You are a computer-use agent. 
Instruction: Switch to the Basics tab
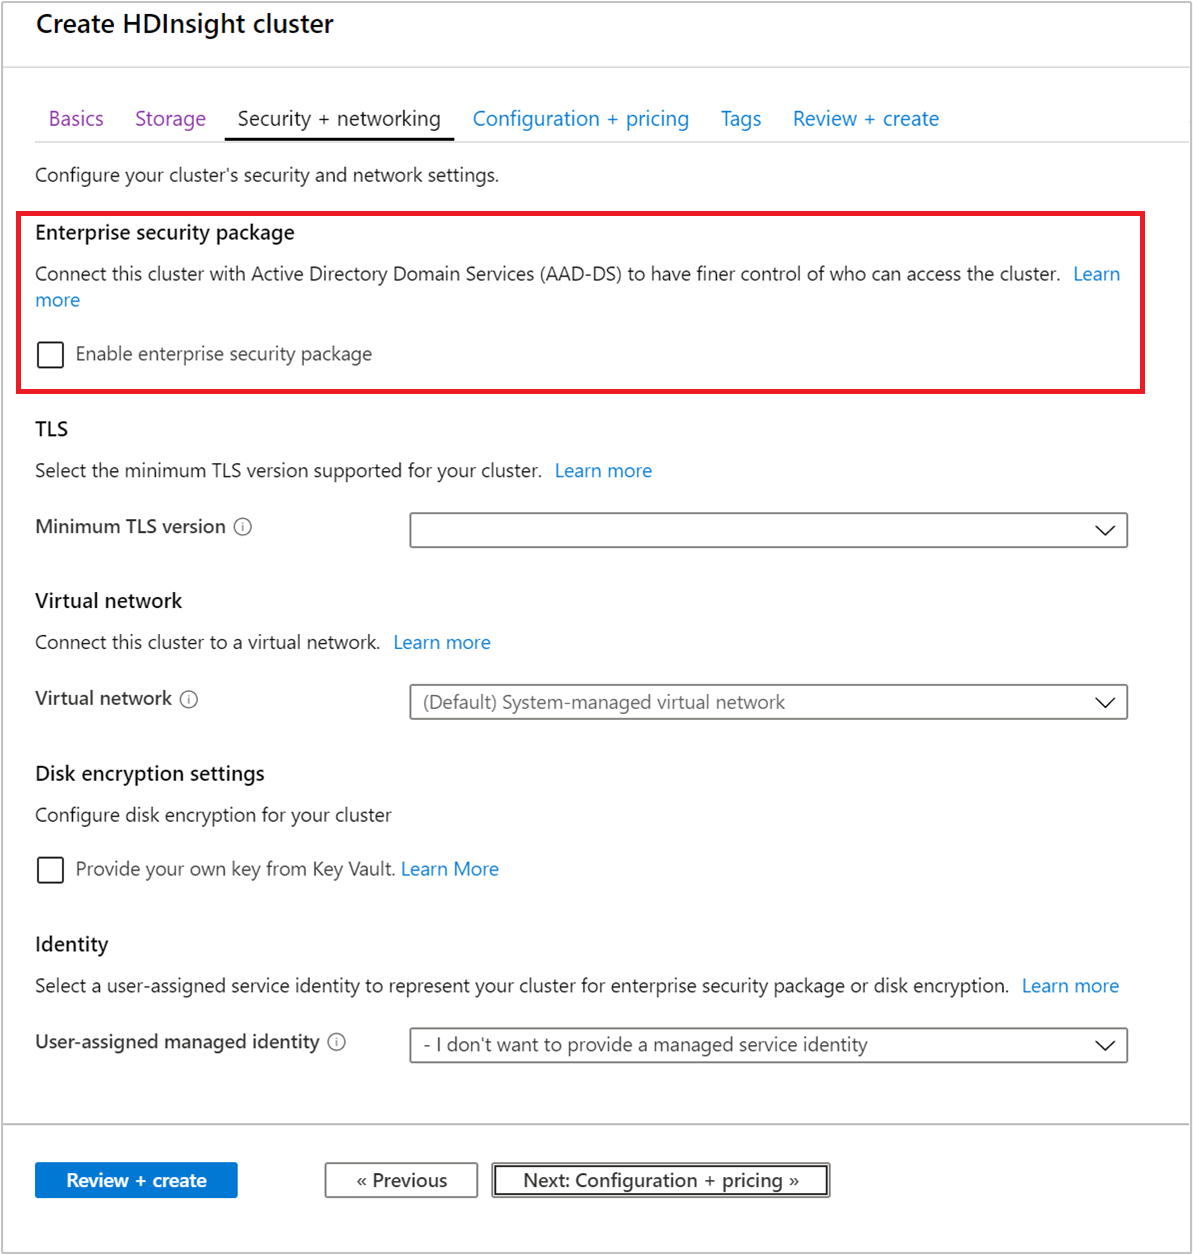[x=75, y=118]
